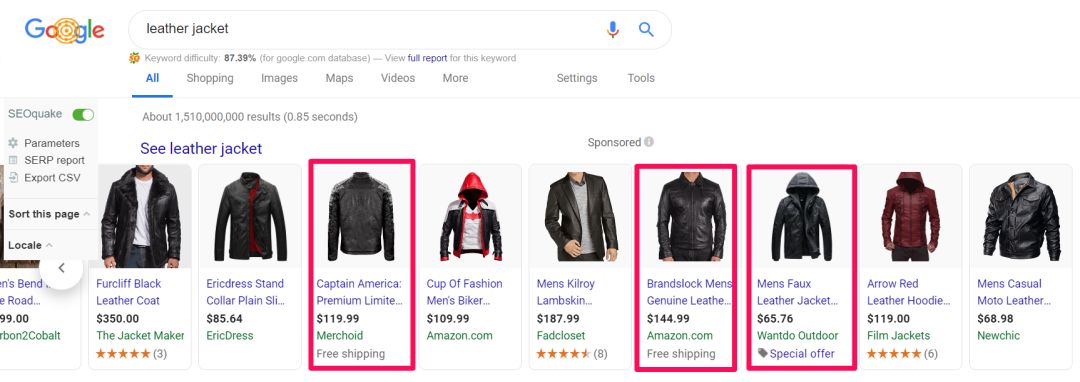Open SEOquake Parameters gear icon
The height and width of the screenshot is (382, 1080).
[13, 143]
